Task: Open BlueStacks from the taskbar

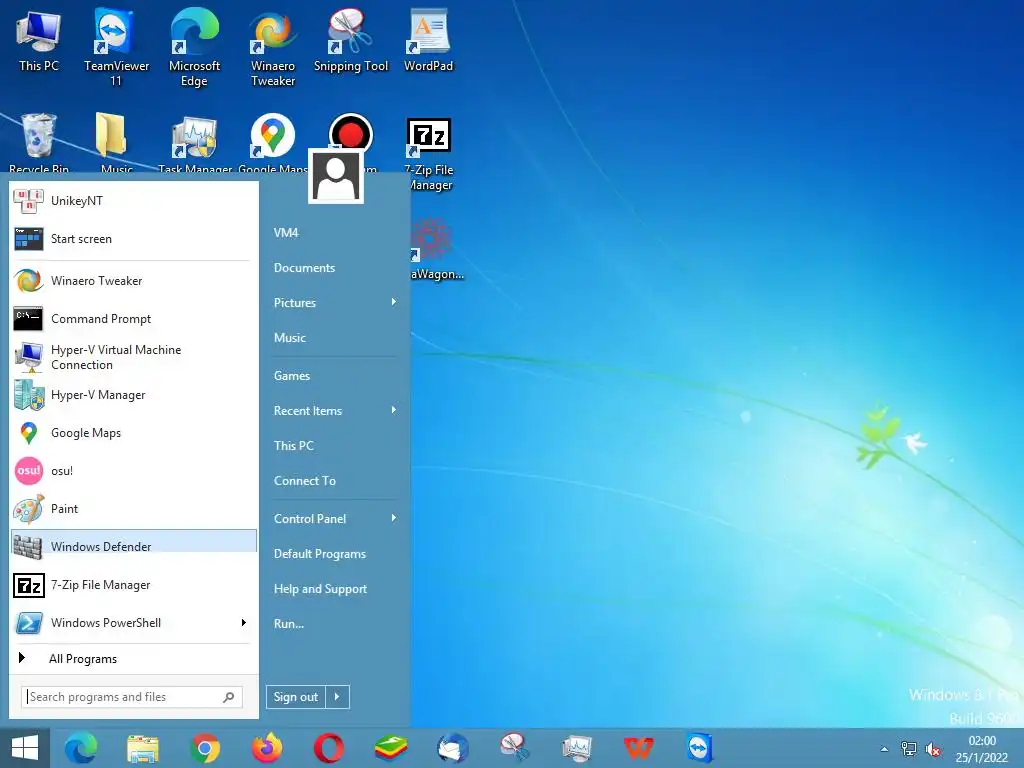Action: pyautogui.click(x=391, y=748)
